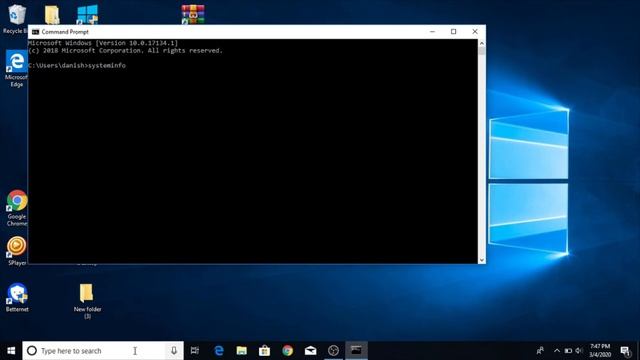The width and height of the screenshot is (640, 360).
Task: Open the clock showing 7:47 PM
Action: coord(600,351)
